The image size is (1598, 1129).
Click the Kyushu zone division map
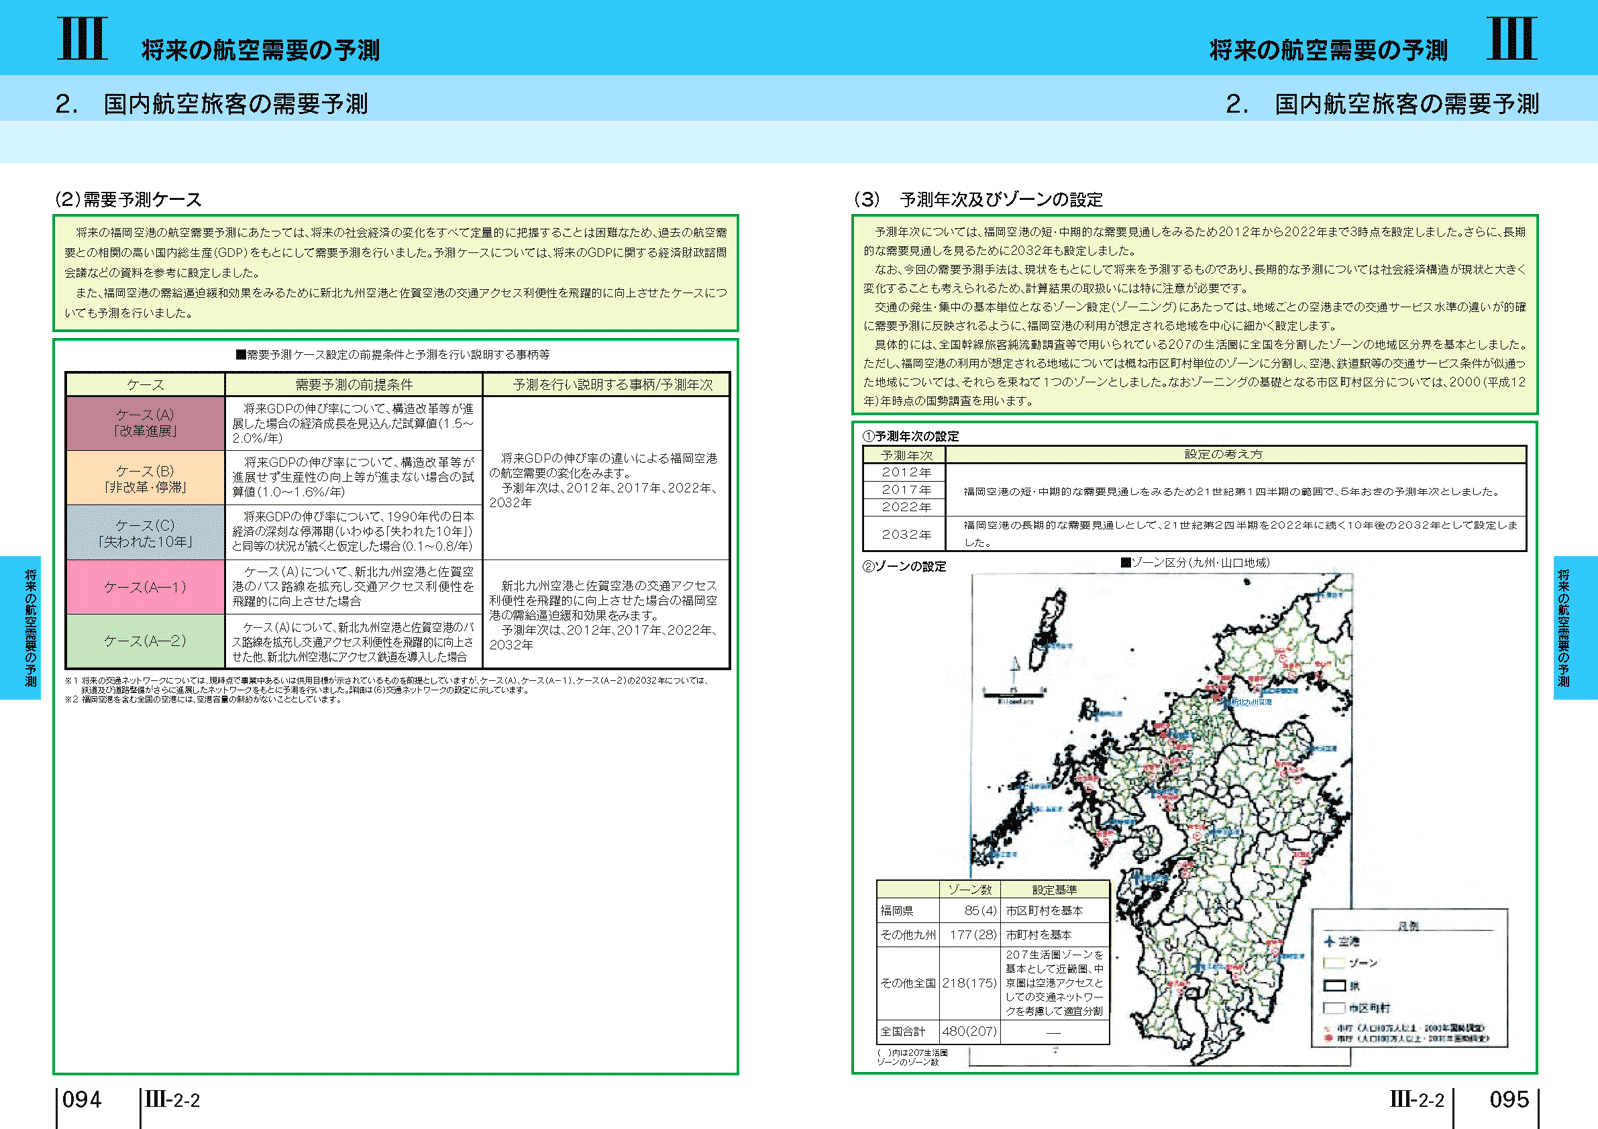tap(1160, 818)
